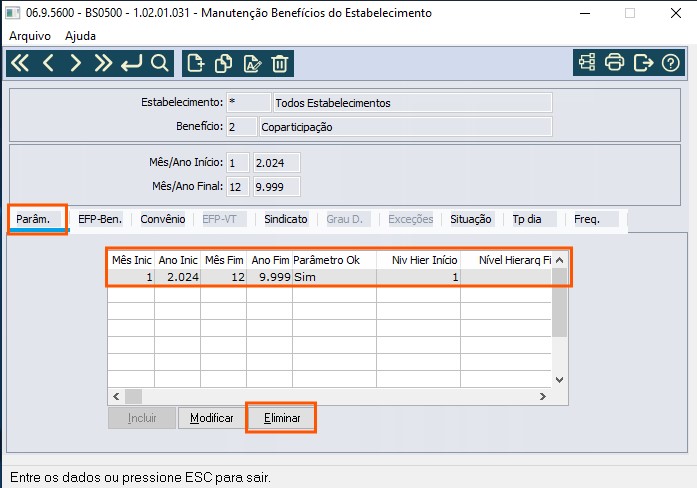Open the search magnifier icon
697x488 pixels.
pos(160,63)
